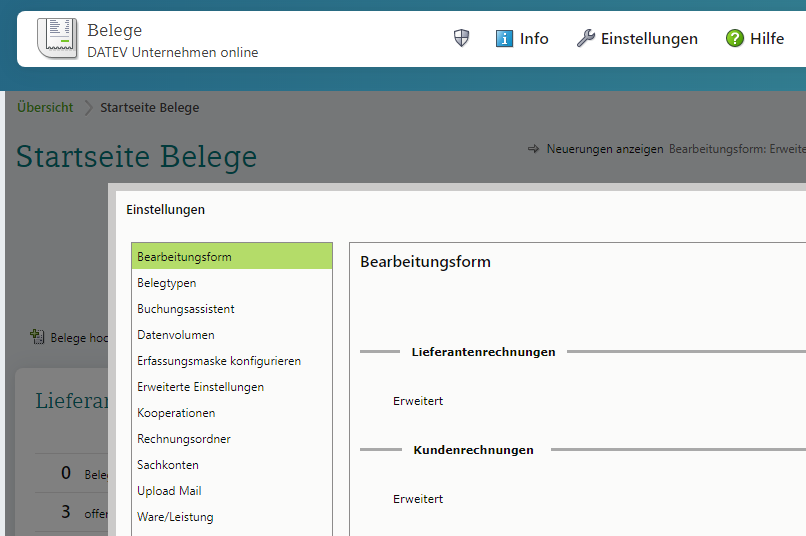Click the breadcrumb chevron after Übersicht
Viewport: 806px width, 536px height.
[87, 108]
